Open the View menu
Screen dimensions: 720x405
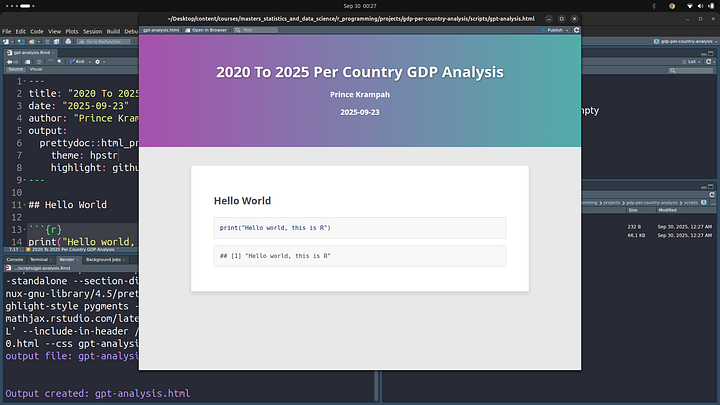[54, 31]
